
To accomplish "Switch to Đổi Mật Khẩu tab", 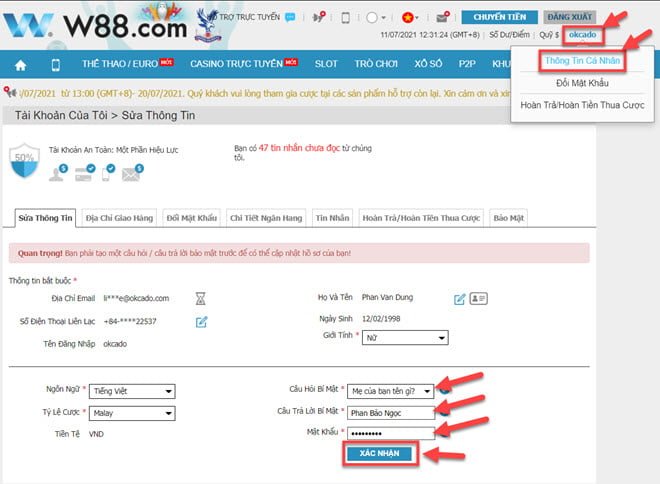I will [x=192, y=218].
